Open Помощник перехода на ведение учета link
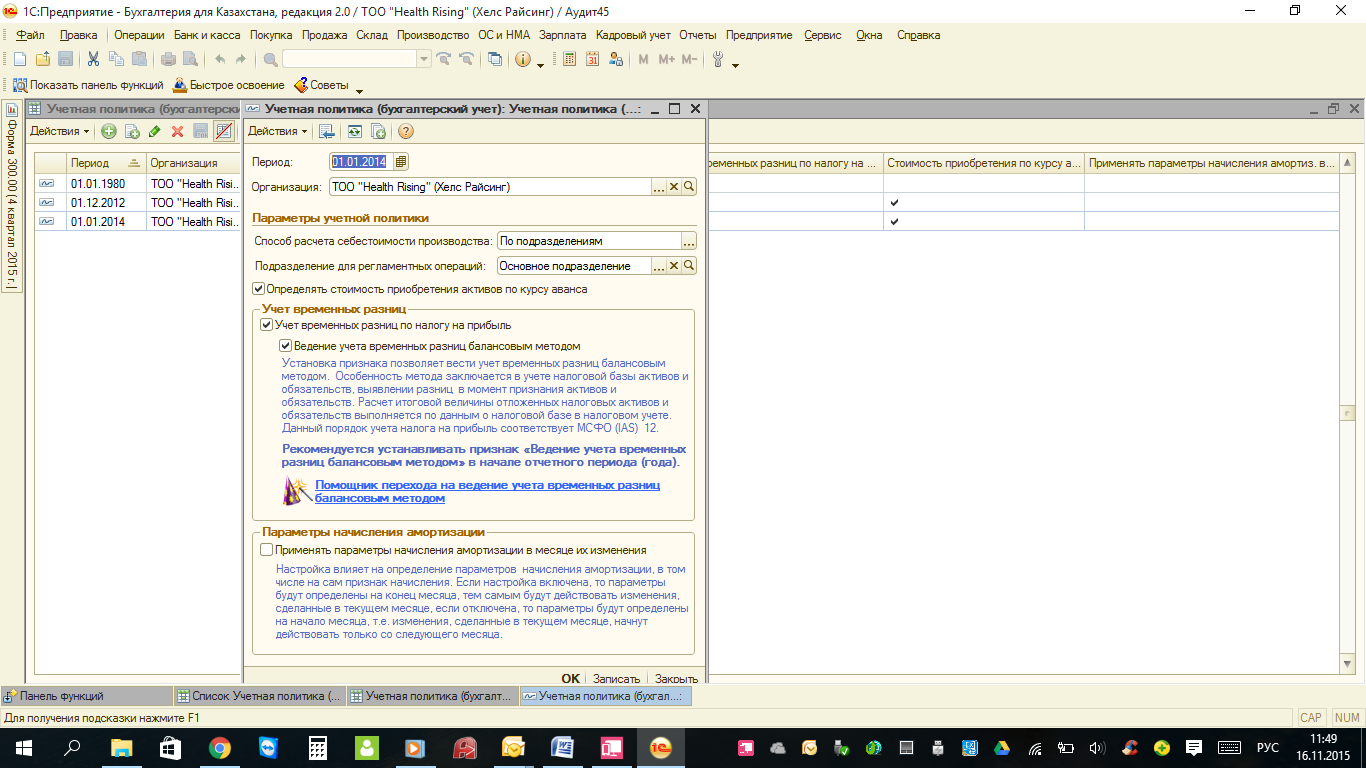Viewport: 1366px width, 768px height. [488, 491]
